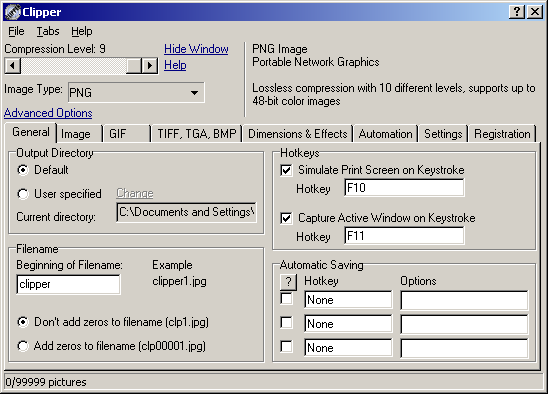Switch to the Registration tab

pyautogui.click(x=502, y=134)
